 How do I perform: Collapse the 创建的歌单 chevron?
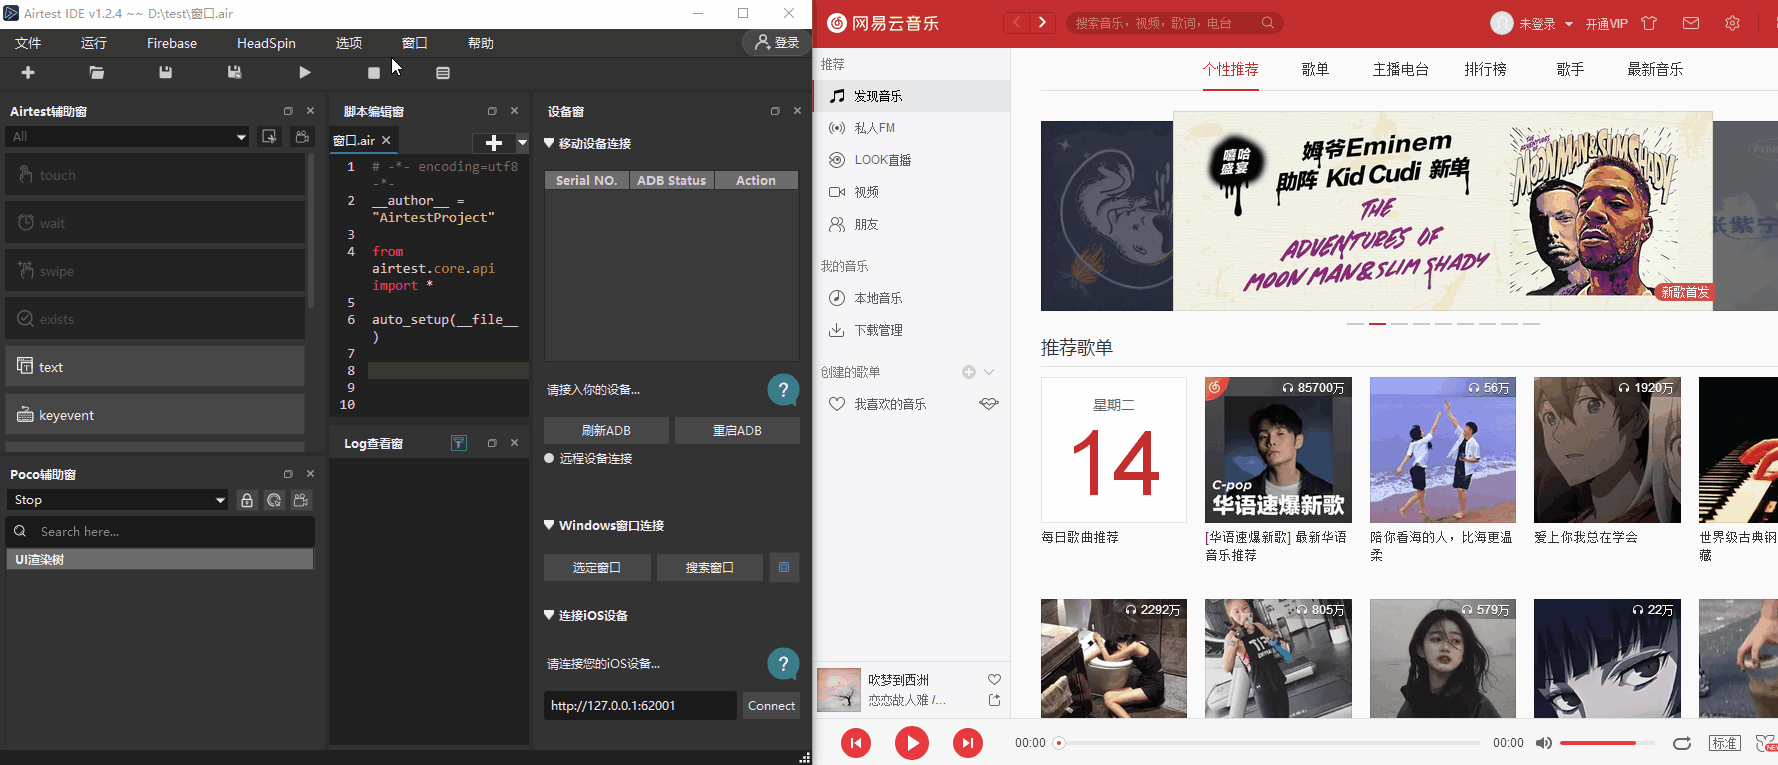989,372
